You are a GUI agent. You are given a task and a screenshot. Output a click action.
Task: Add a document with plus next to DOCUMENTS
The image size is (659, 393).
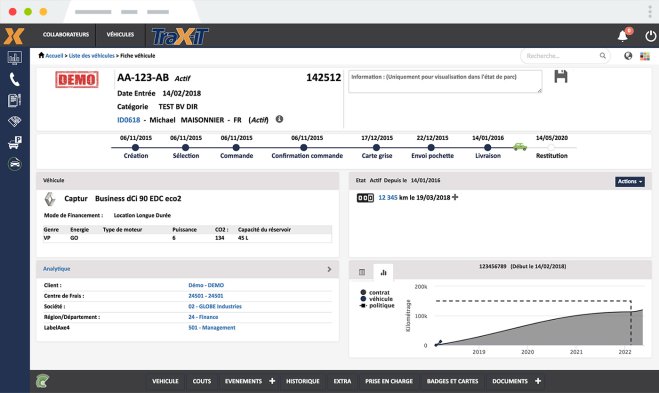pos(538,381)
